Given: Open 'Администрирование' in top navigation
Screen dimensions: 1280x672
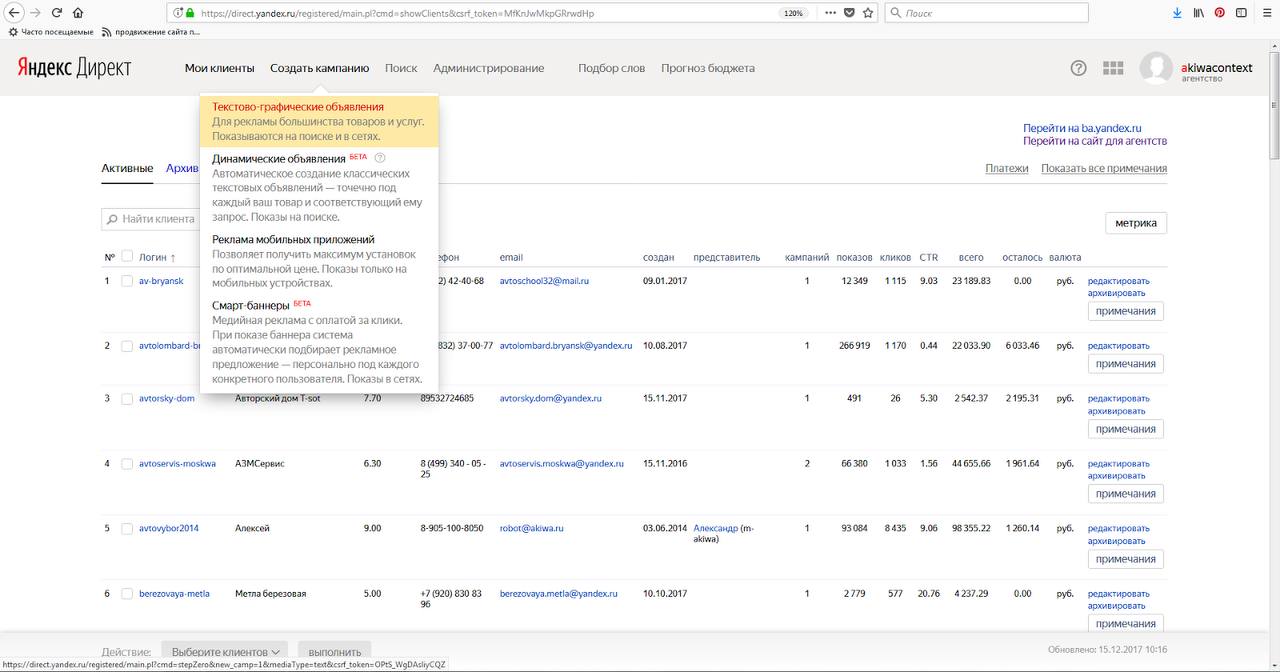Looking at the screenshot, I should tap(489, 68).
